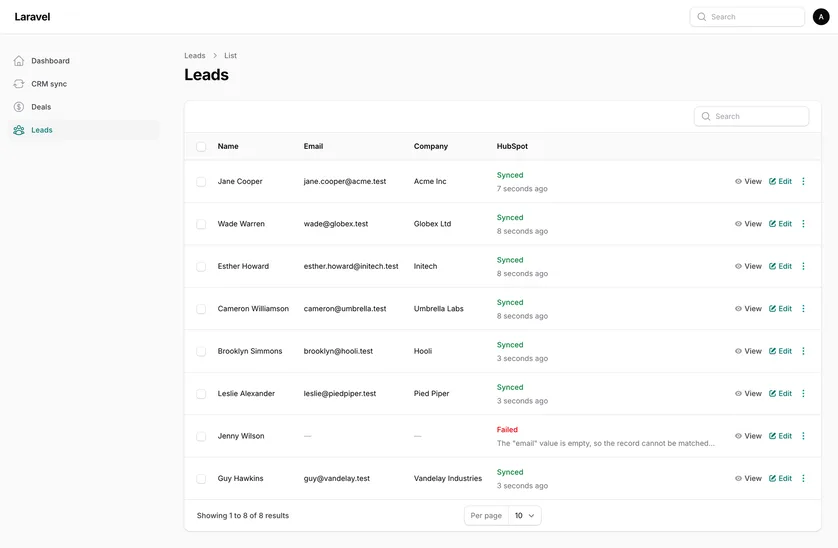View Guy Hawkins lead
Screen dimensions: 838x548
coord(748,478)
